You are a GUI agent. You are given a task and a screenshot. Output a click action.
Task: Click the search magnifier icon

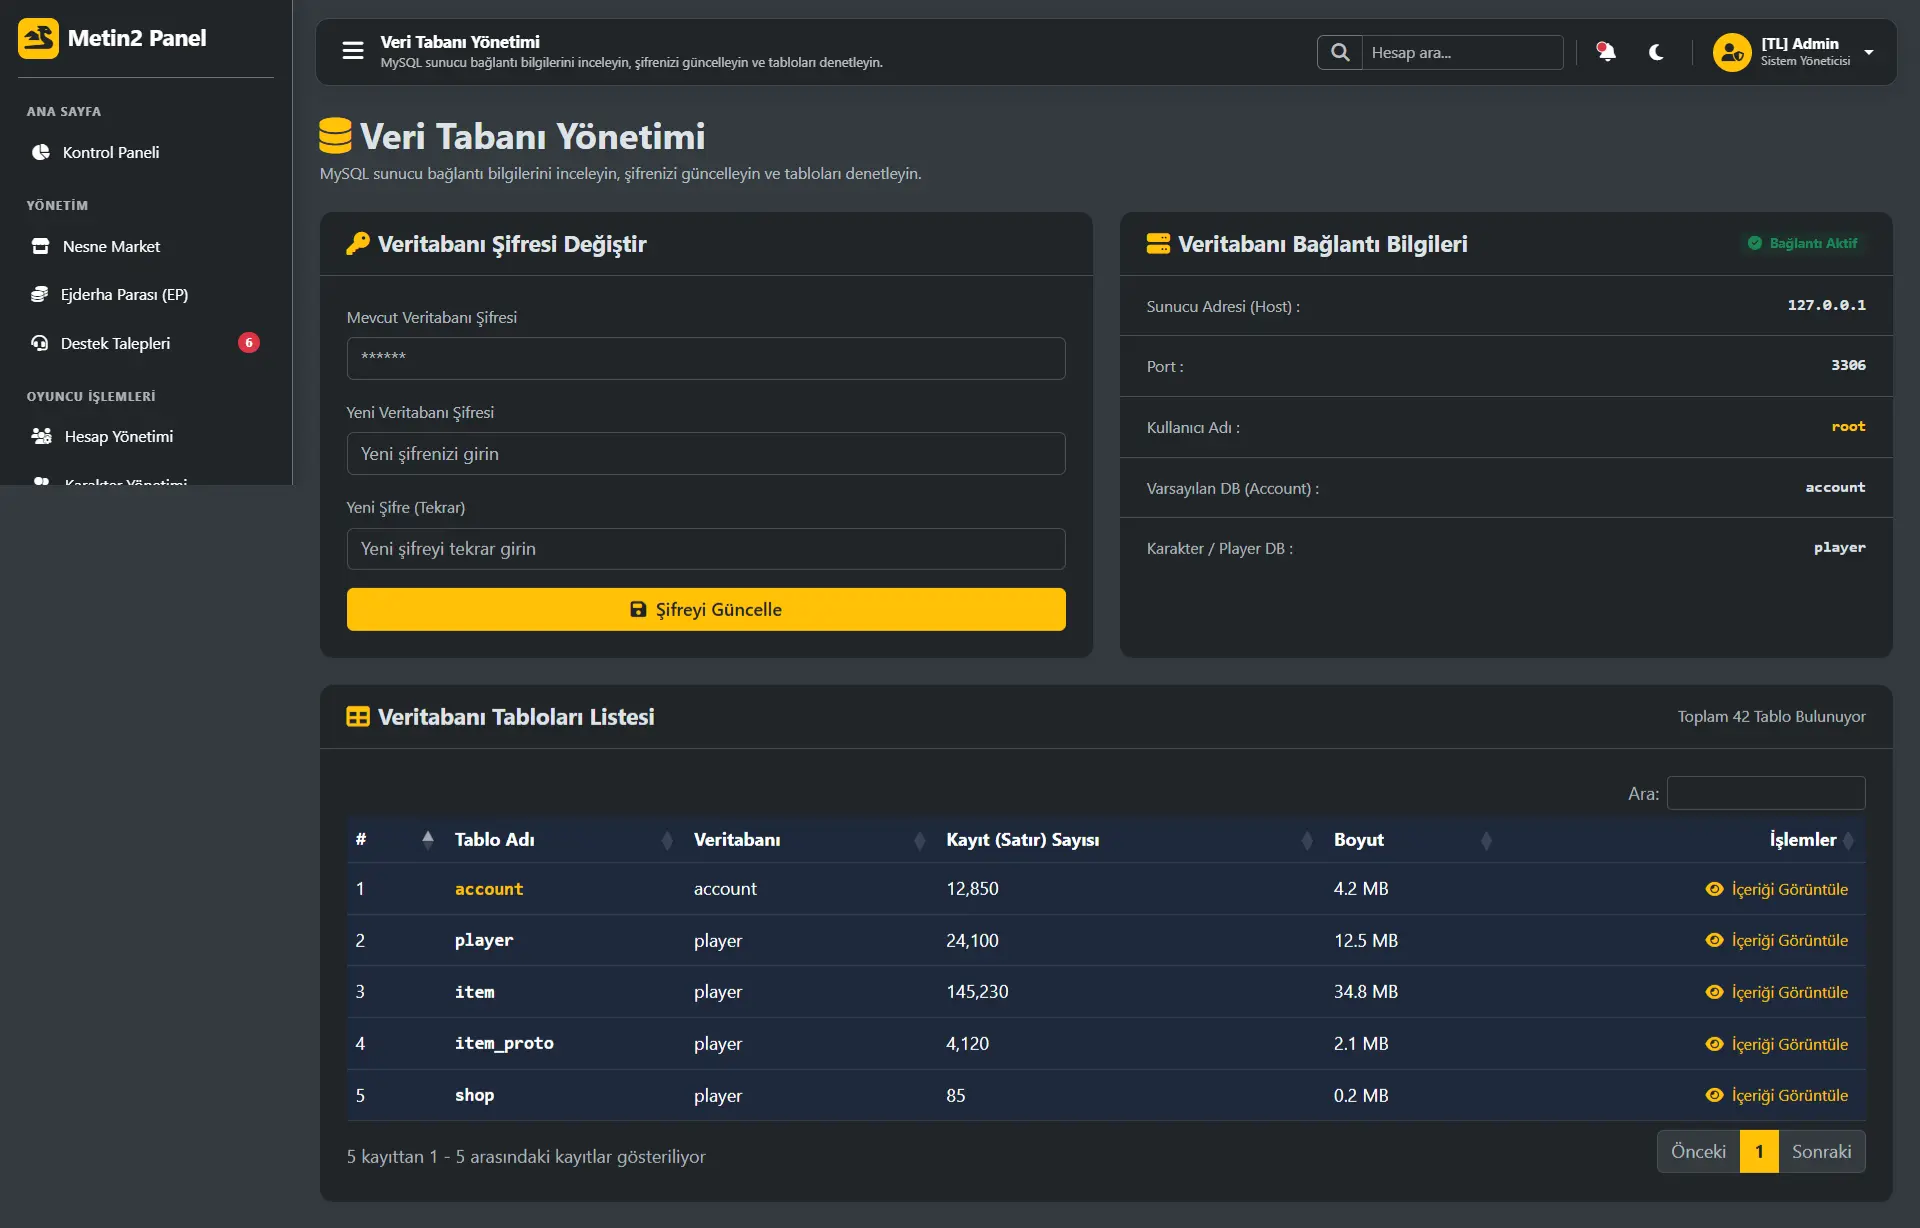tap(1340, 52)
